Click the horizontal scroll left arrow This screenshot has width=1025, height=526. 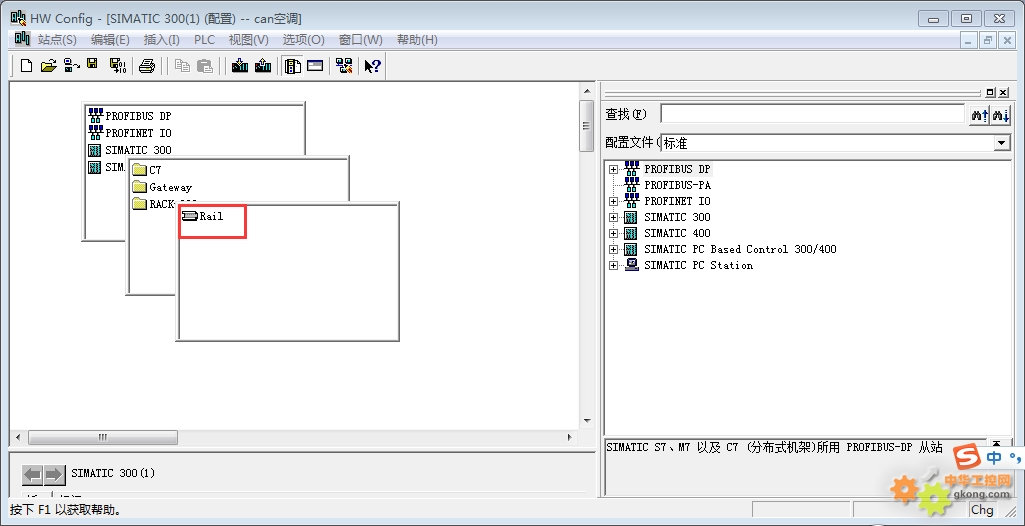18,437
